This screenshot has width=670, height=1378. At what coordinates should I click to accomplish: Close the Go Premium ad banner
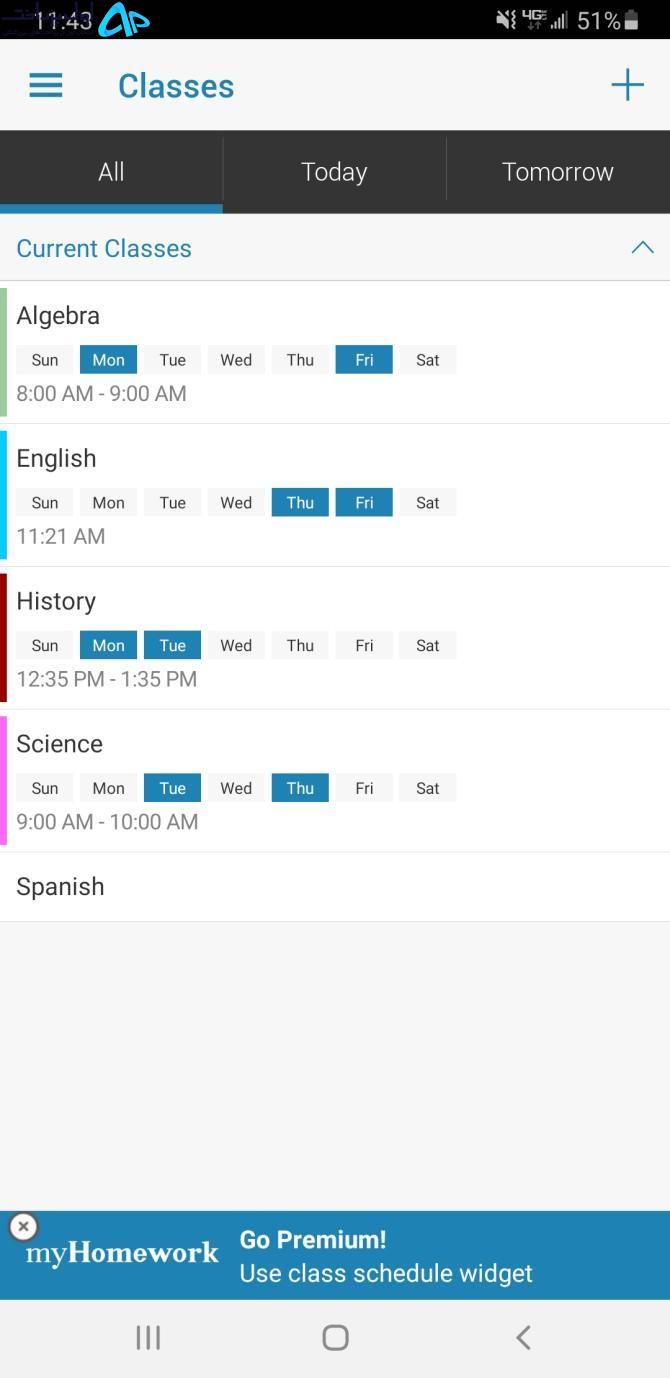pyautogui.click(x=23, y=1226)
